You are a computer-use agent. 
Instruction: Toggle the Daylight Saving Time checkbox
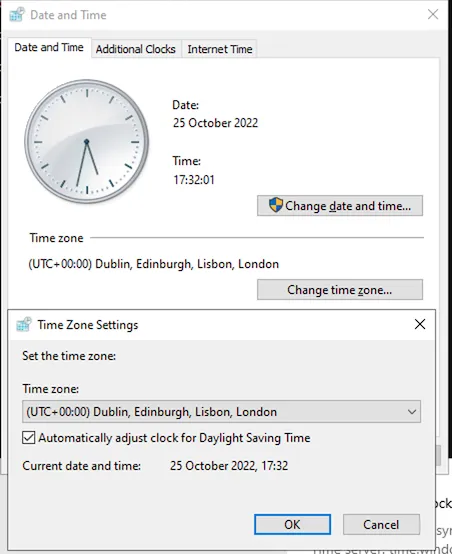(29, 437)
